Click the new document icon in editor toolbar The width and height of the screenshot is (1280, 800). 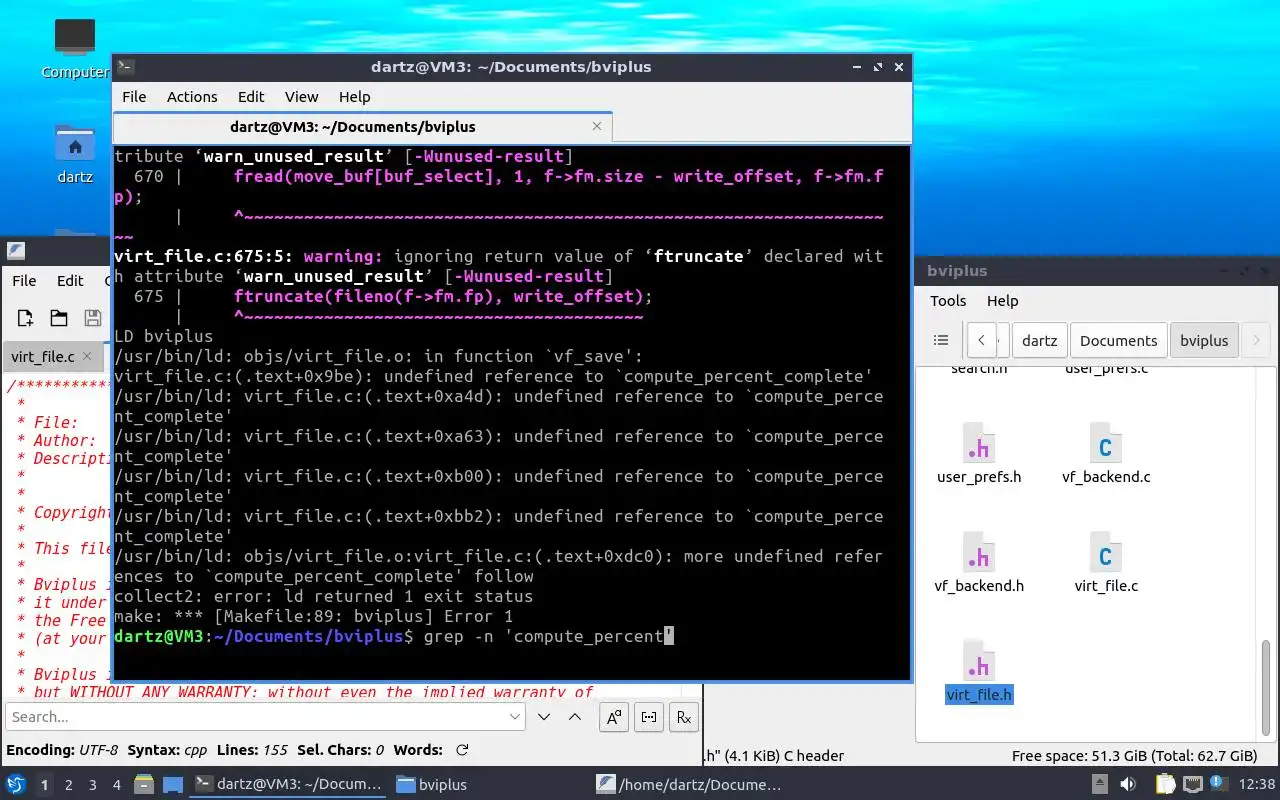(25, 318)
